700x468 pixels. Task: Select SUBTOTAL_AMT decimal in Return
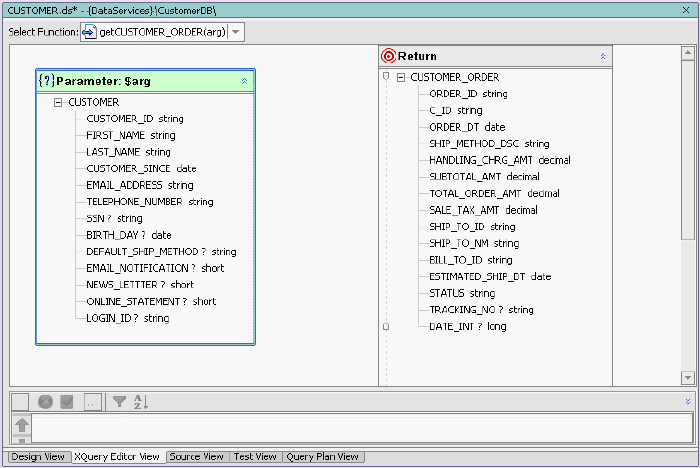(x=484, y=177)
